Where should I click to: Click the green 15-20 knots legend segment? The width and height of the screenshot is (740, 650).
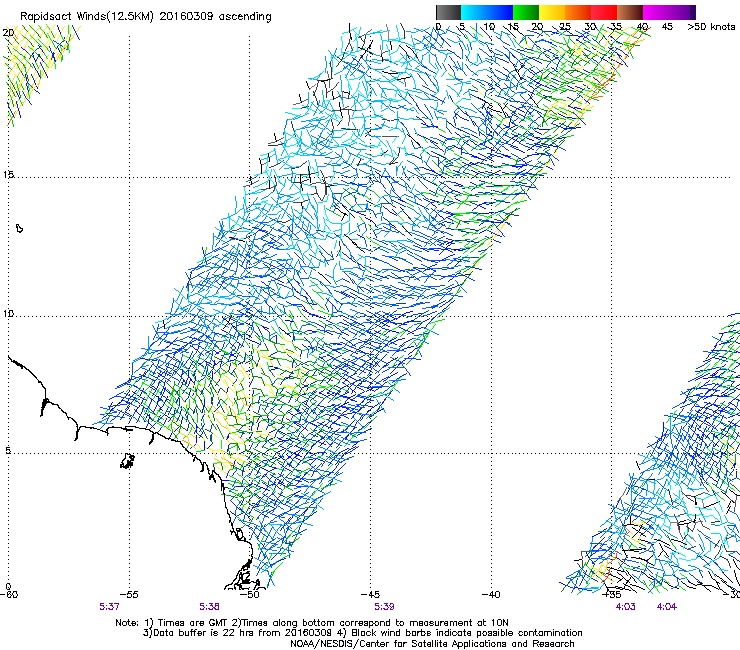pyautogui.click(x=526, y=12)
